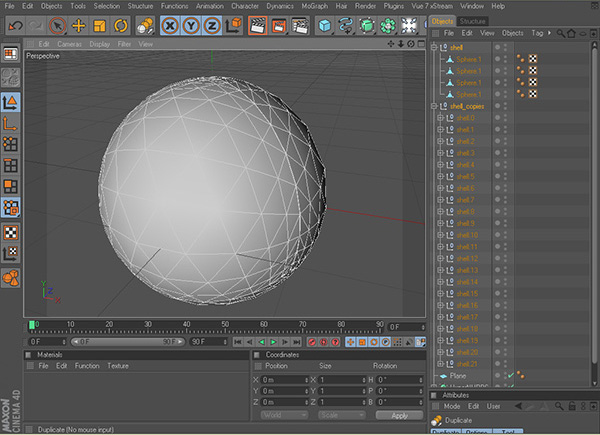Open Render Settings icon

tap(300, 26)
